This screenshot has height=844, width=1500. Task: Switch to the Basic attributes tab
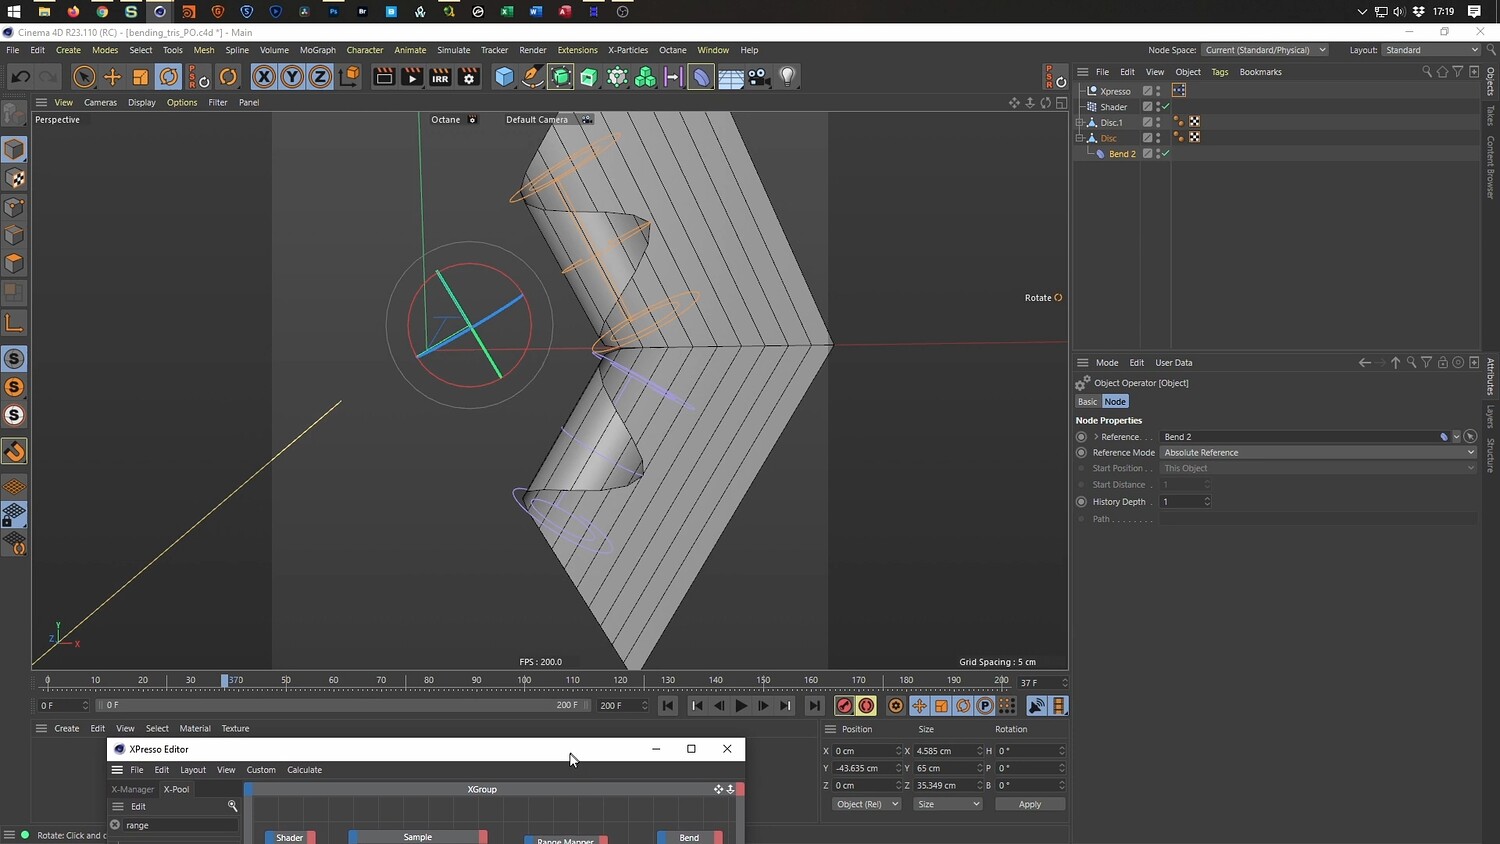coord(1087,402)
